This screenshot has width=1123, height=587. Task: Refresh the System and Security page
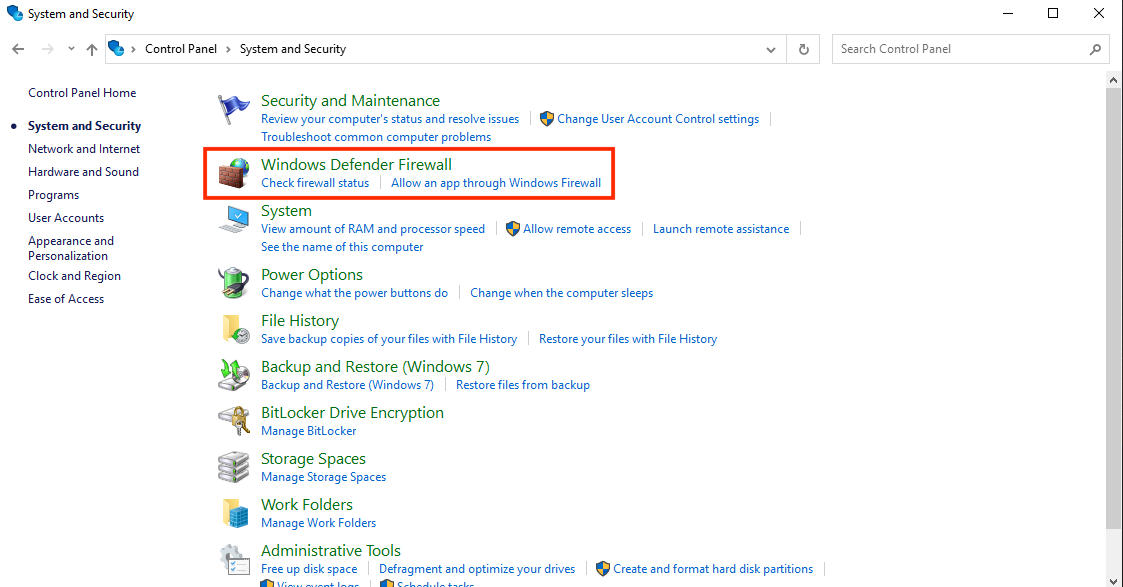coord(804,49)
